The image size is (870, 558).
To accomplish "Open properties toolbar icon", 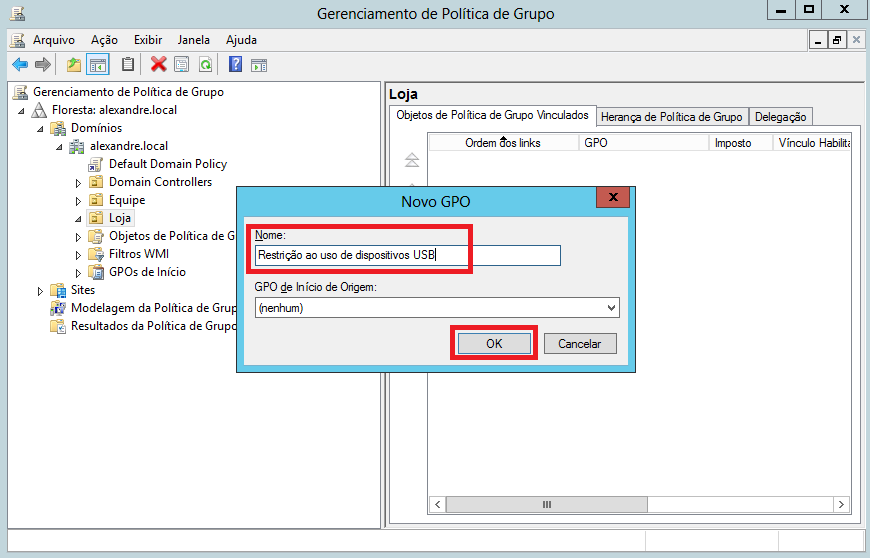I will [181, 65].
